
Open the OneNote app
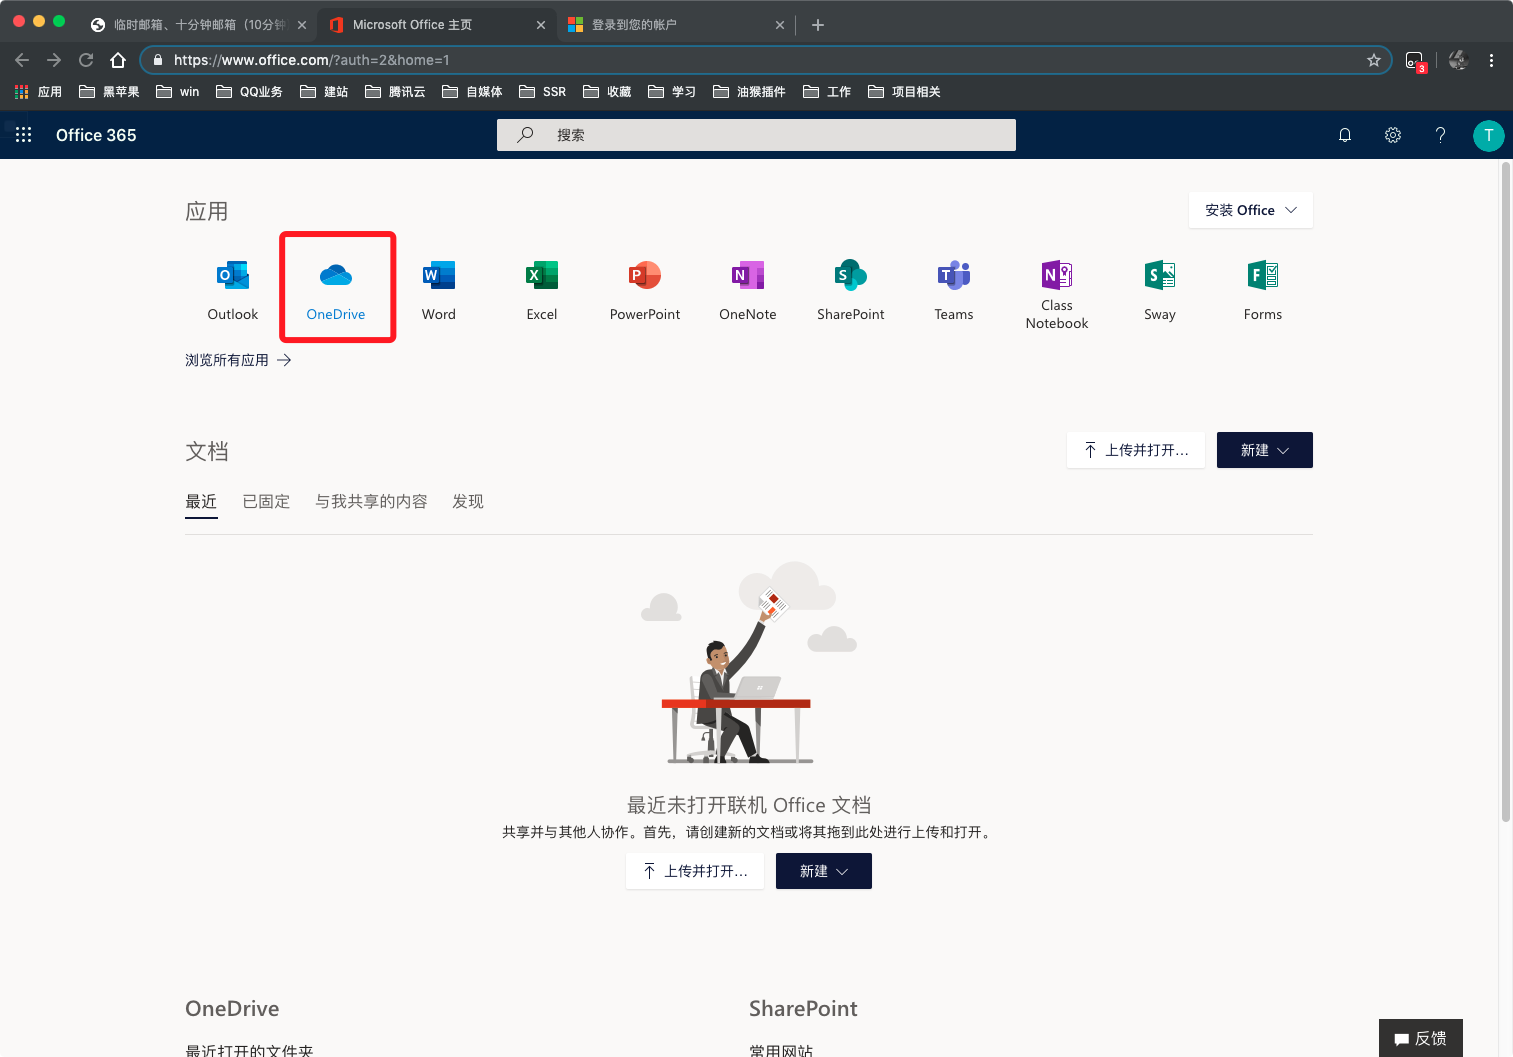(748, 290)
